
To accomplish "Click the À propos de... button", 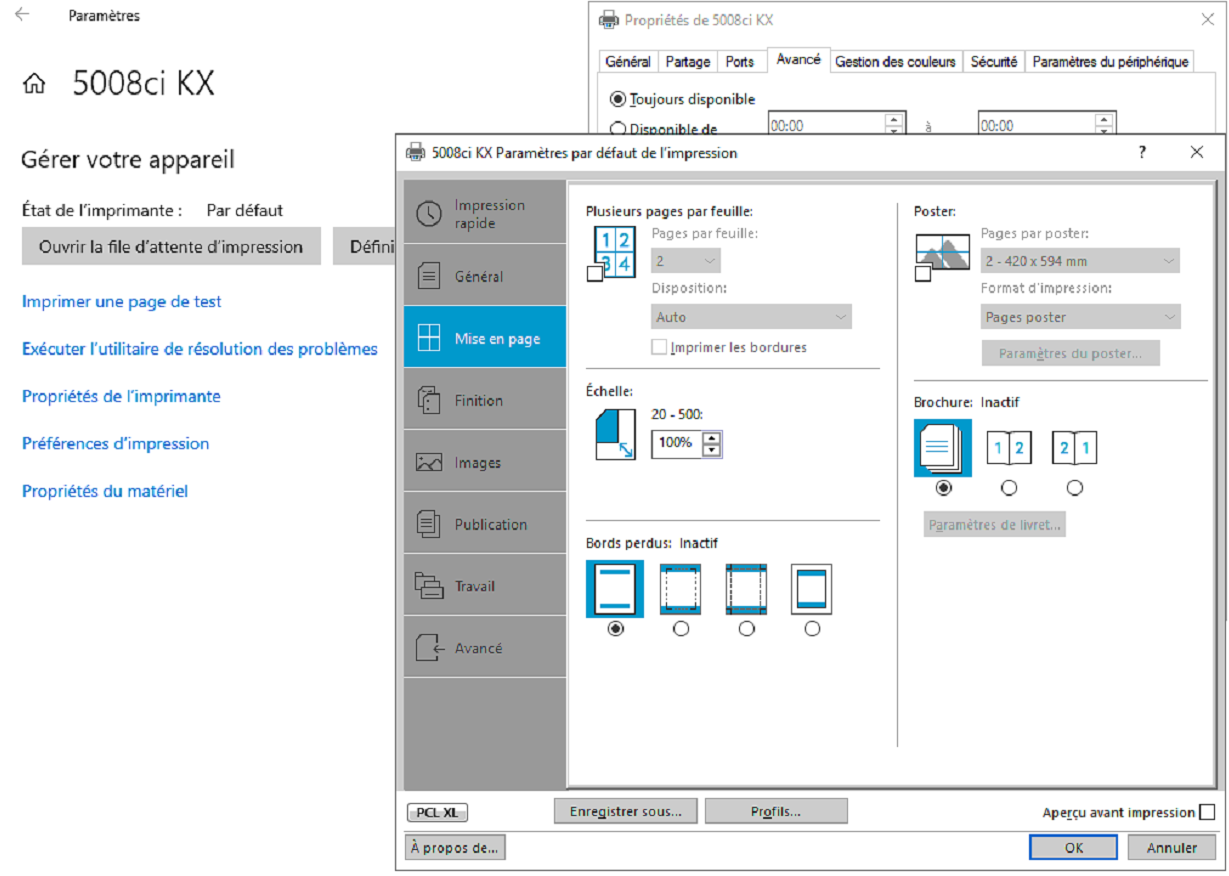I will tap(456, 847).
